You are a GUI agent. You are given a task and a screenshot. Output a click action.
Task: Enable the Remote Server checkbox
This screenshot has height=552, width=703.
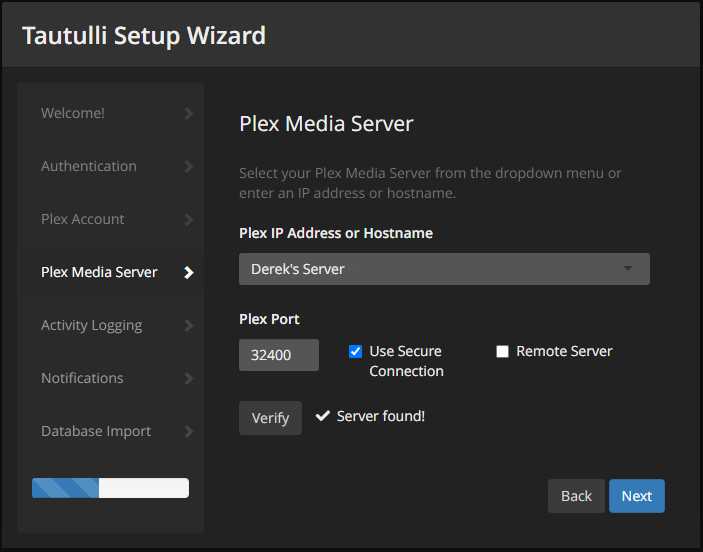pos(503,351)
